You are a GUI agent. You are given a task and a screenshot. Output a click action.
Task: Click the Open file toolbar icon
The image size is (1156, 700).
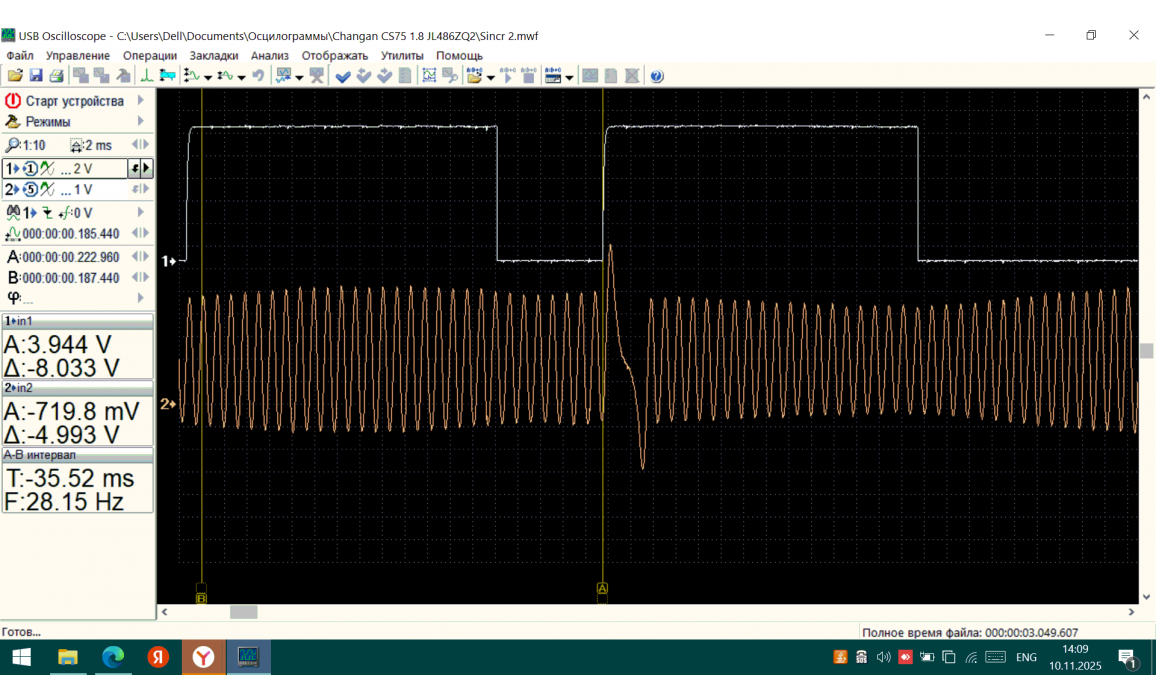[x=15, y=76]
